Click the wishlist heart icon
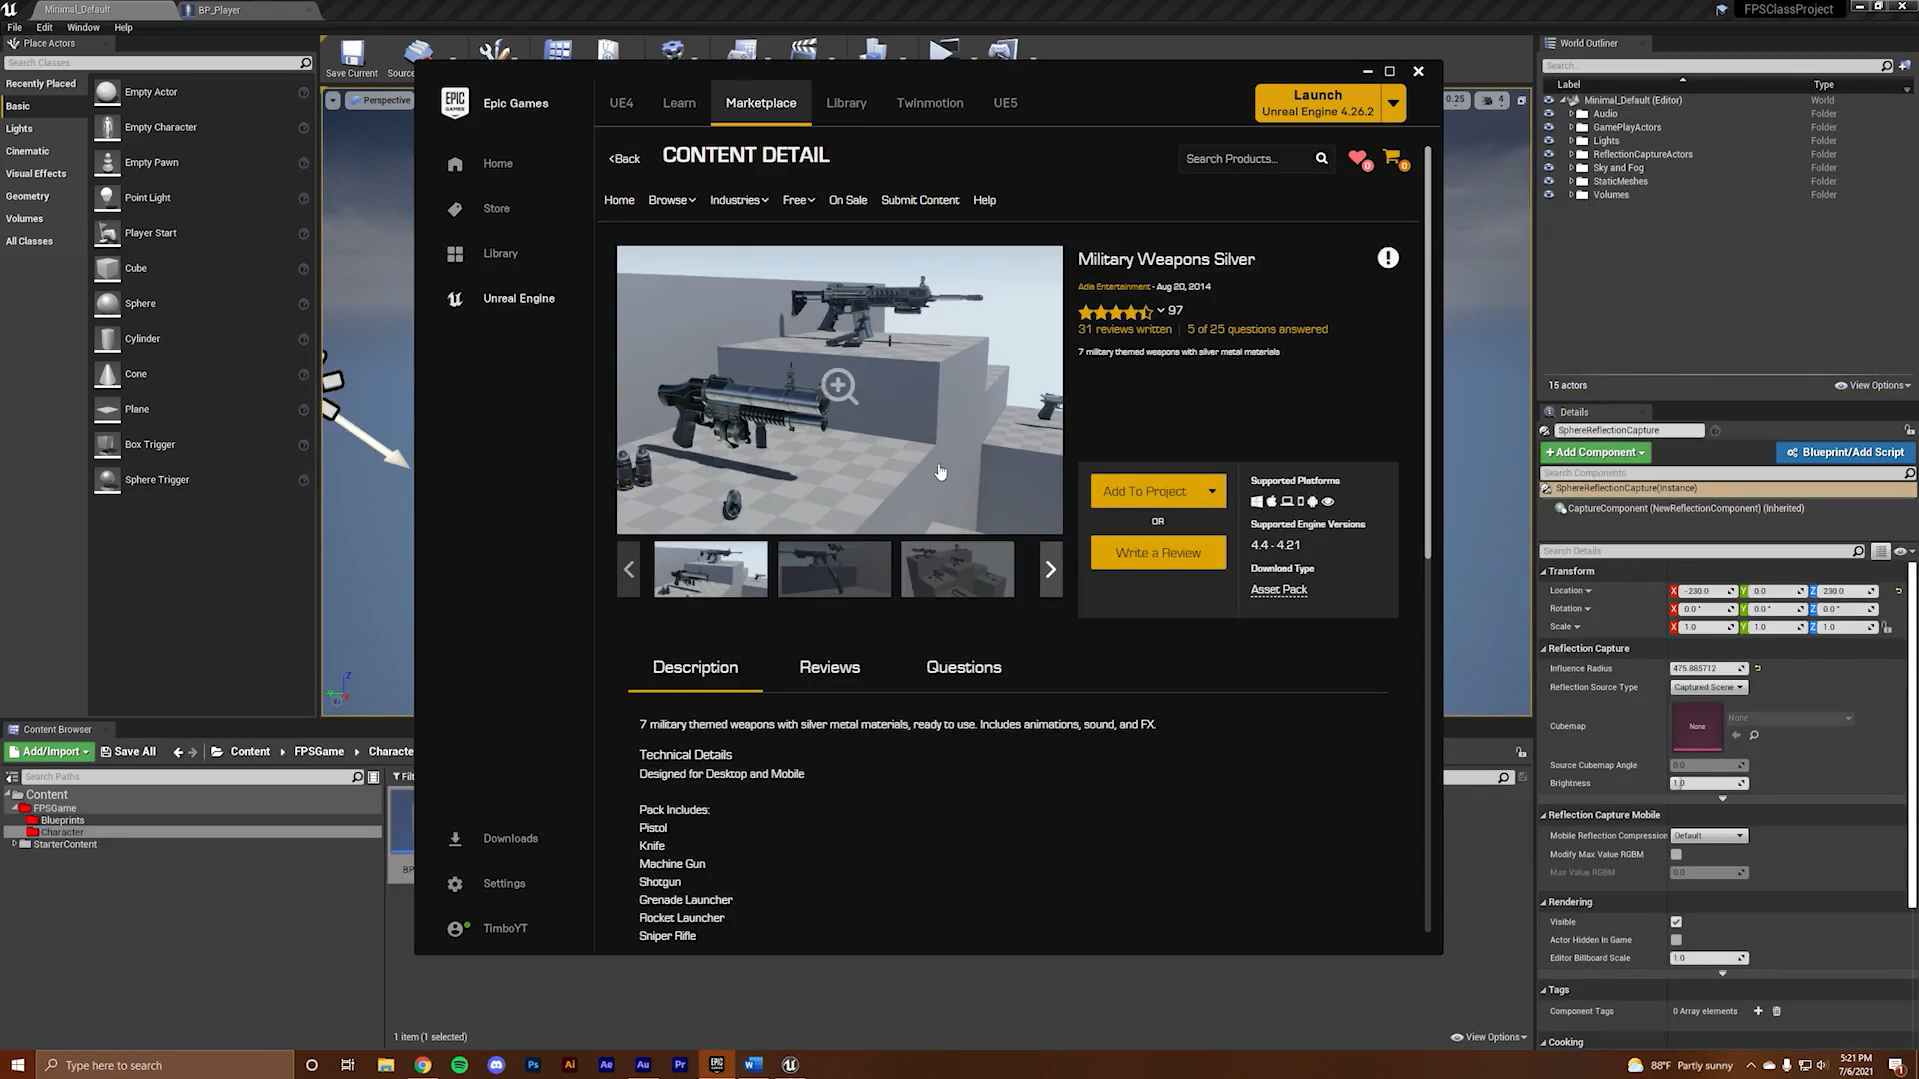The image size is (1919, 1079). coord(1357,158)
